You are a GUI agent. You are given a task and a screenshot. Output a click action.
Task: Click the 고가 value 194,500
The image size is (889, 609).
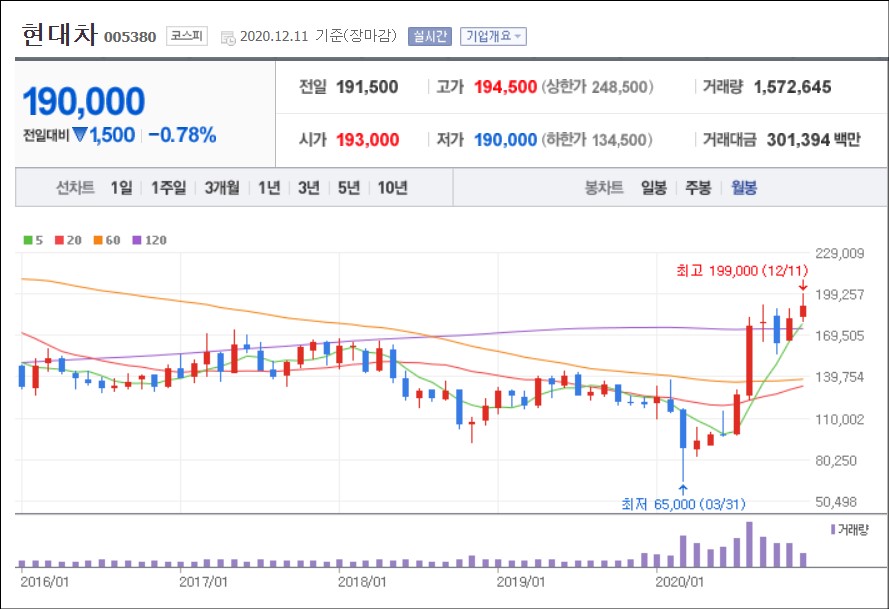tap(505, 87)
